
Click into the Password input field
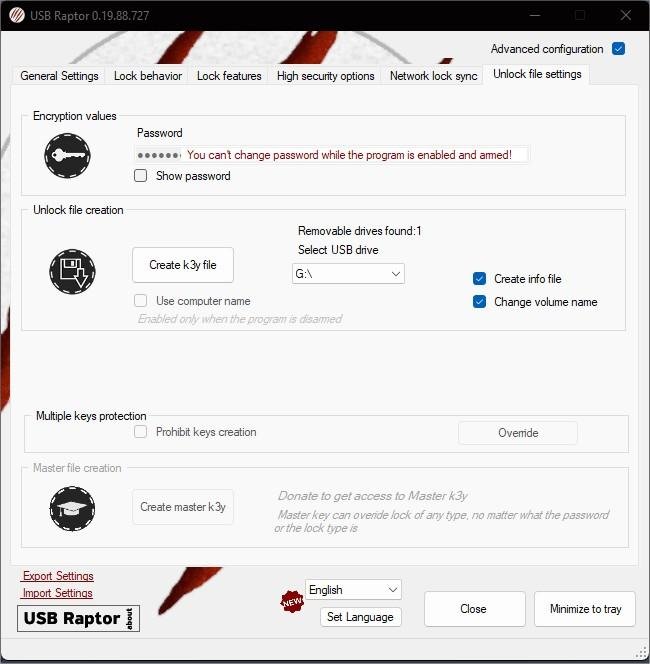coord(331,155)
